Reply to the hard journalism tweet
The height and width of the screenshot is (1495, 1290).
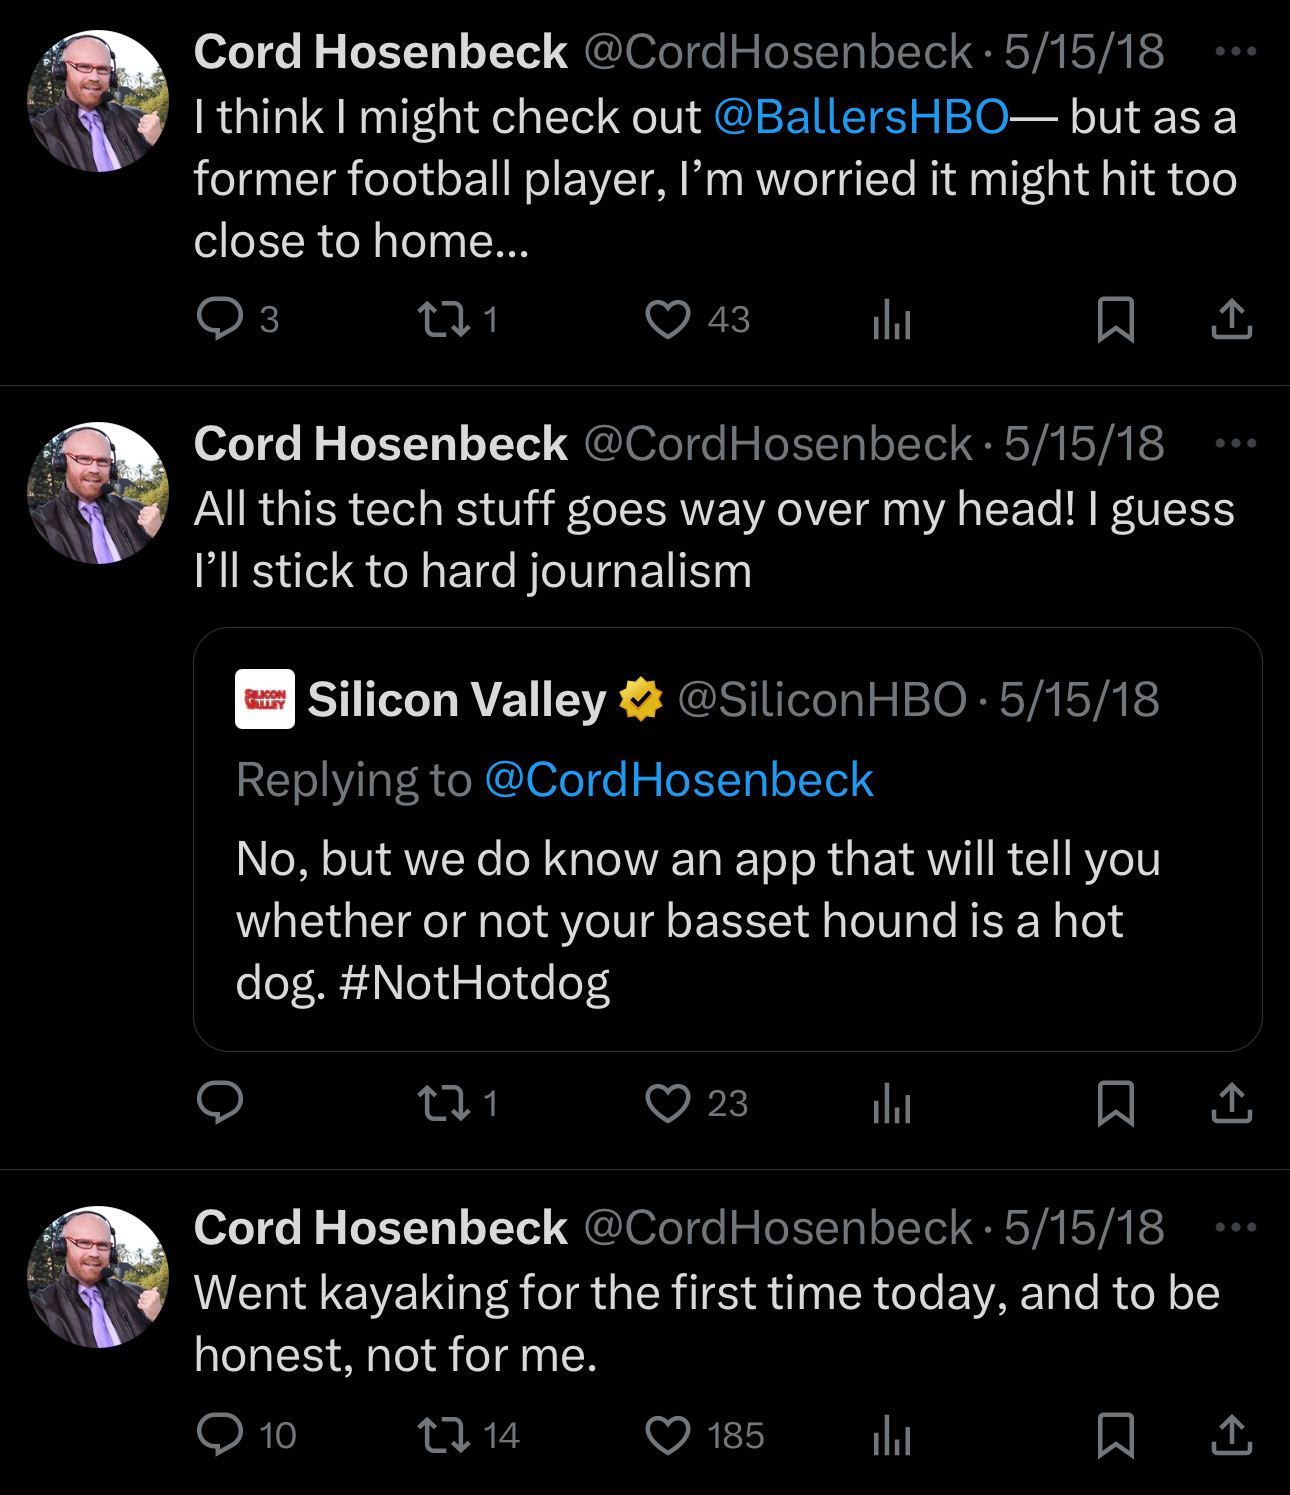tap(220, 1104)
